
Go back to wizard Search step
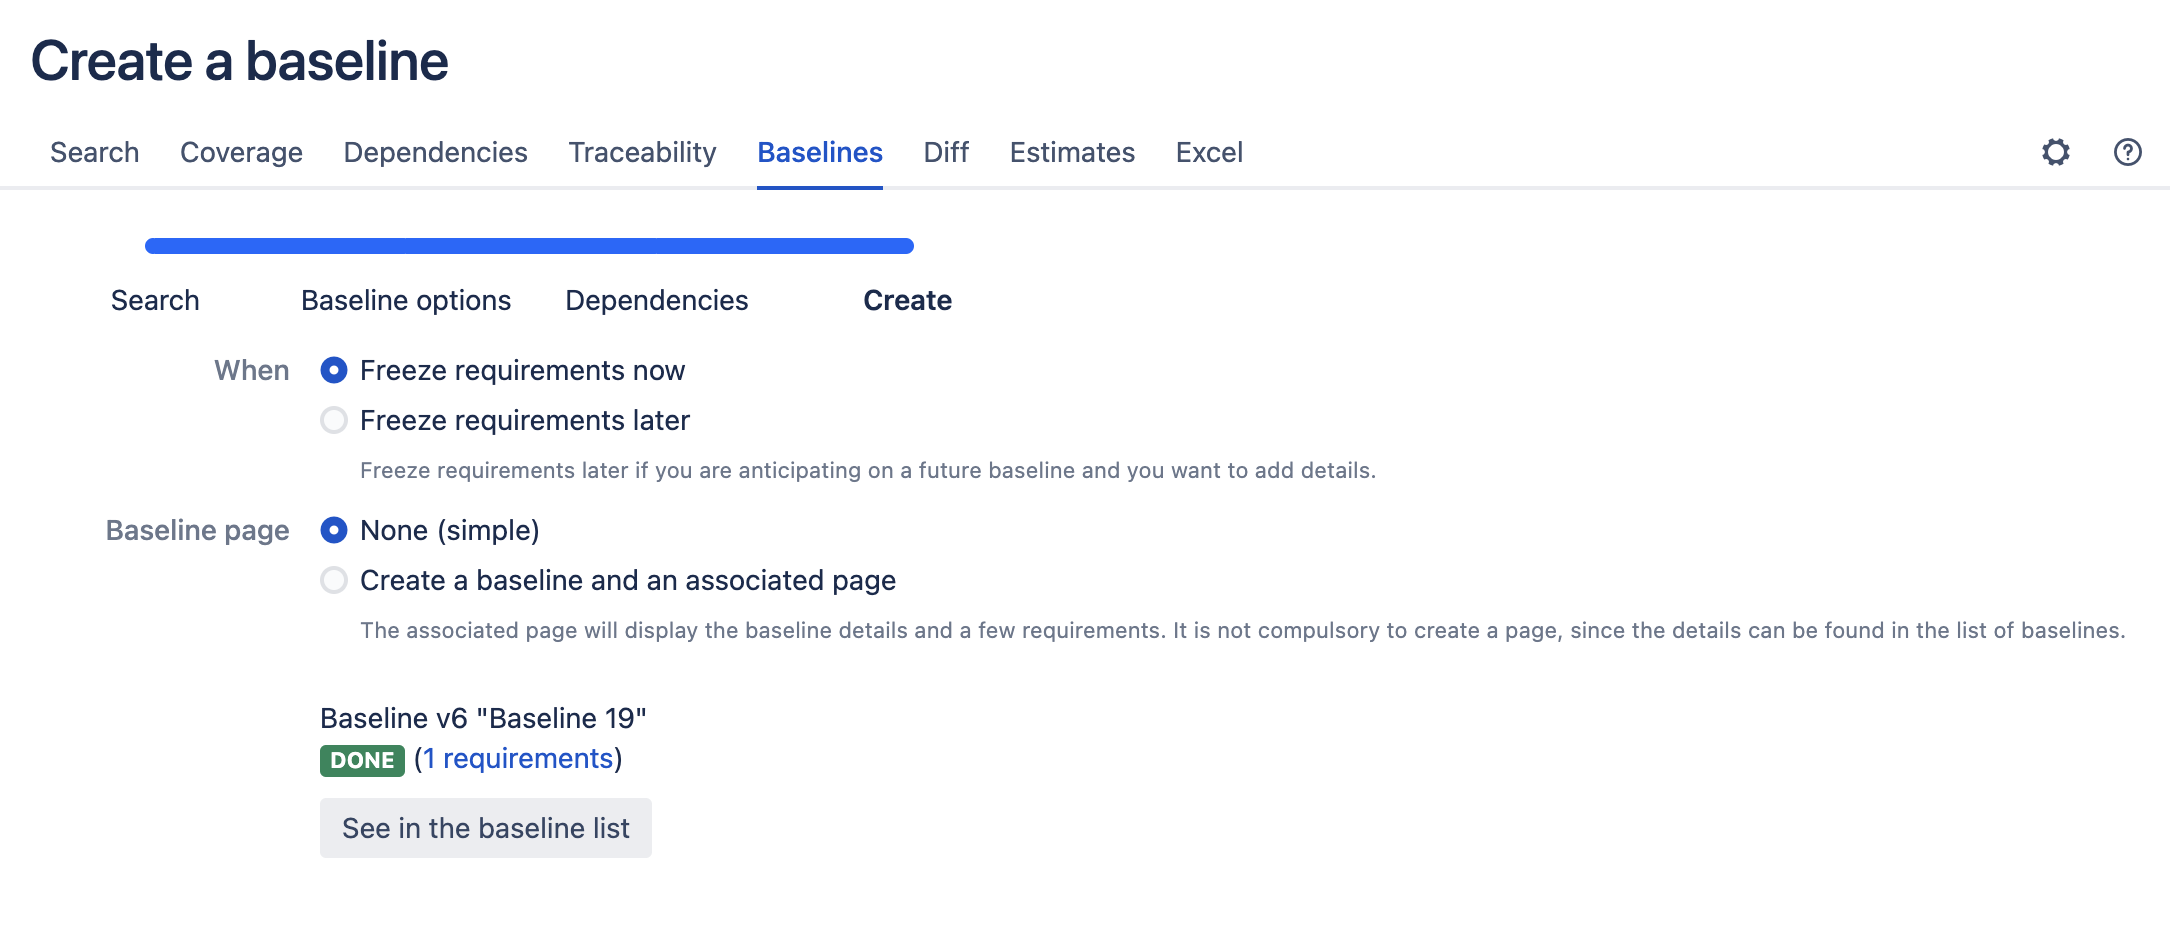155,301
